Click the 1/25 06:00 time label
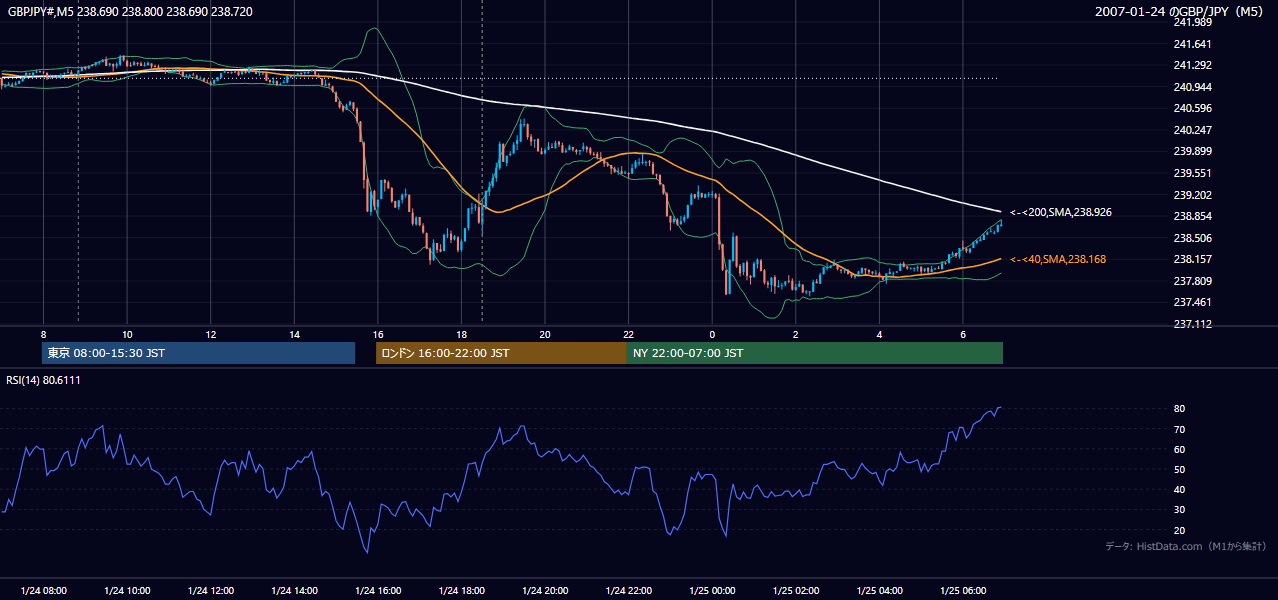The image size is (1278, 600). click(963, 591)
